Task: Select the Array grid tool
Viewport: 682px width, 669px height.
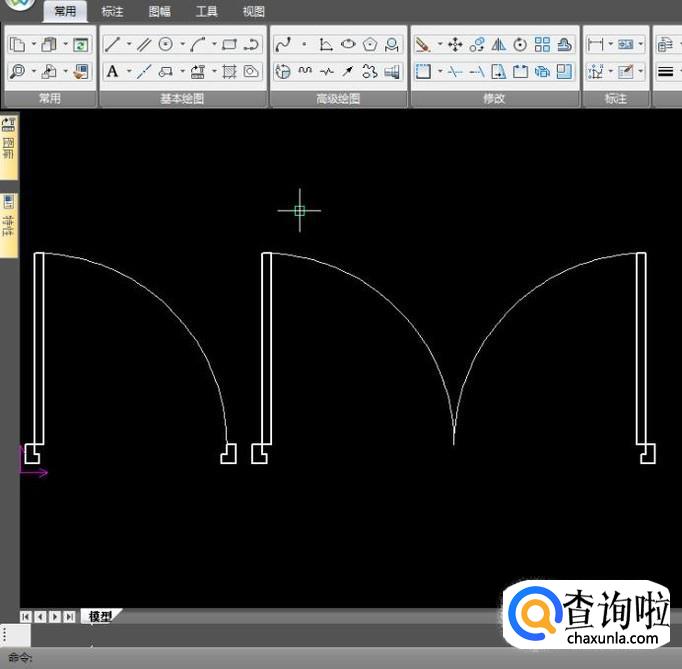Action: click(x=542, y=45)
